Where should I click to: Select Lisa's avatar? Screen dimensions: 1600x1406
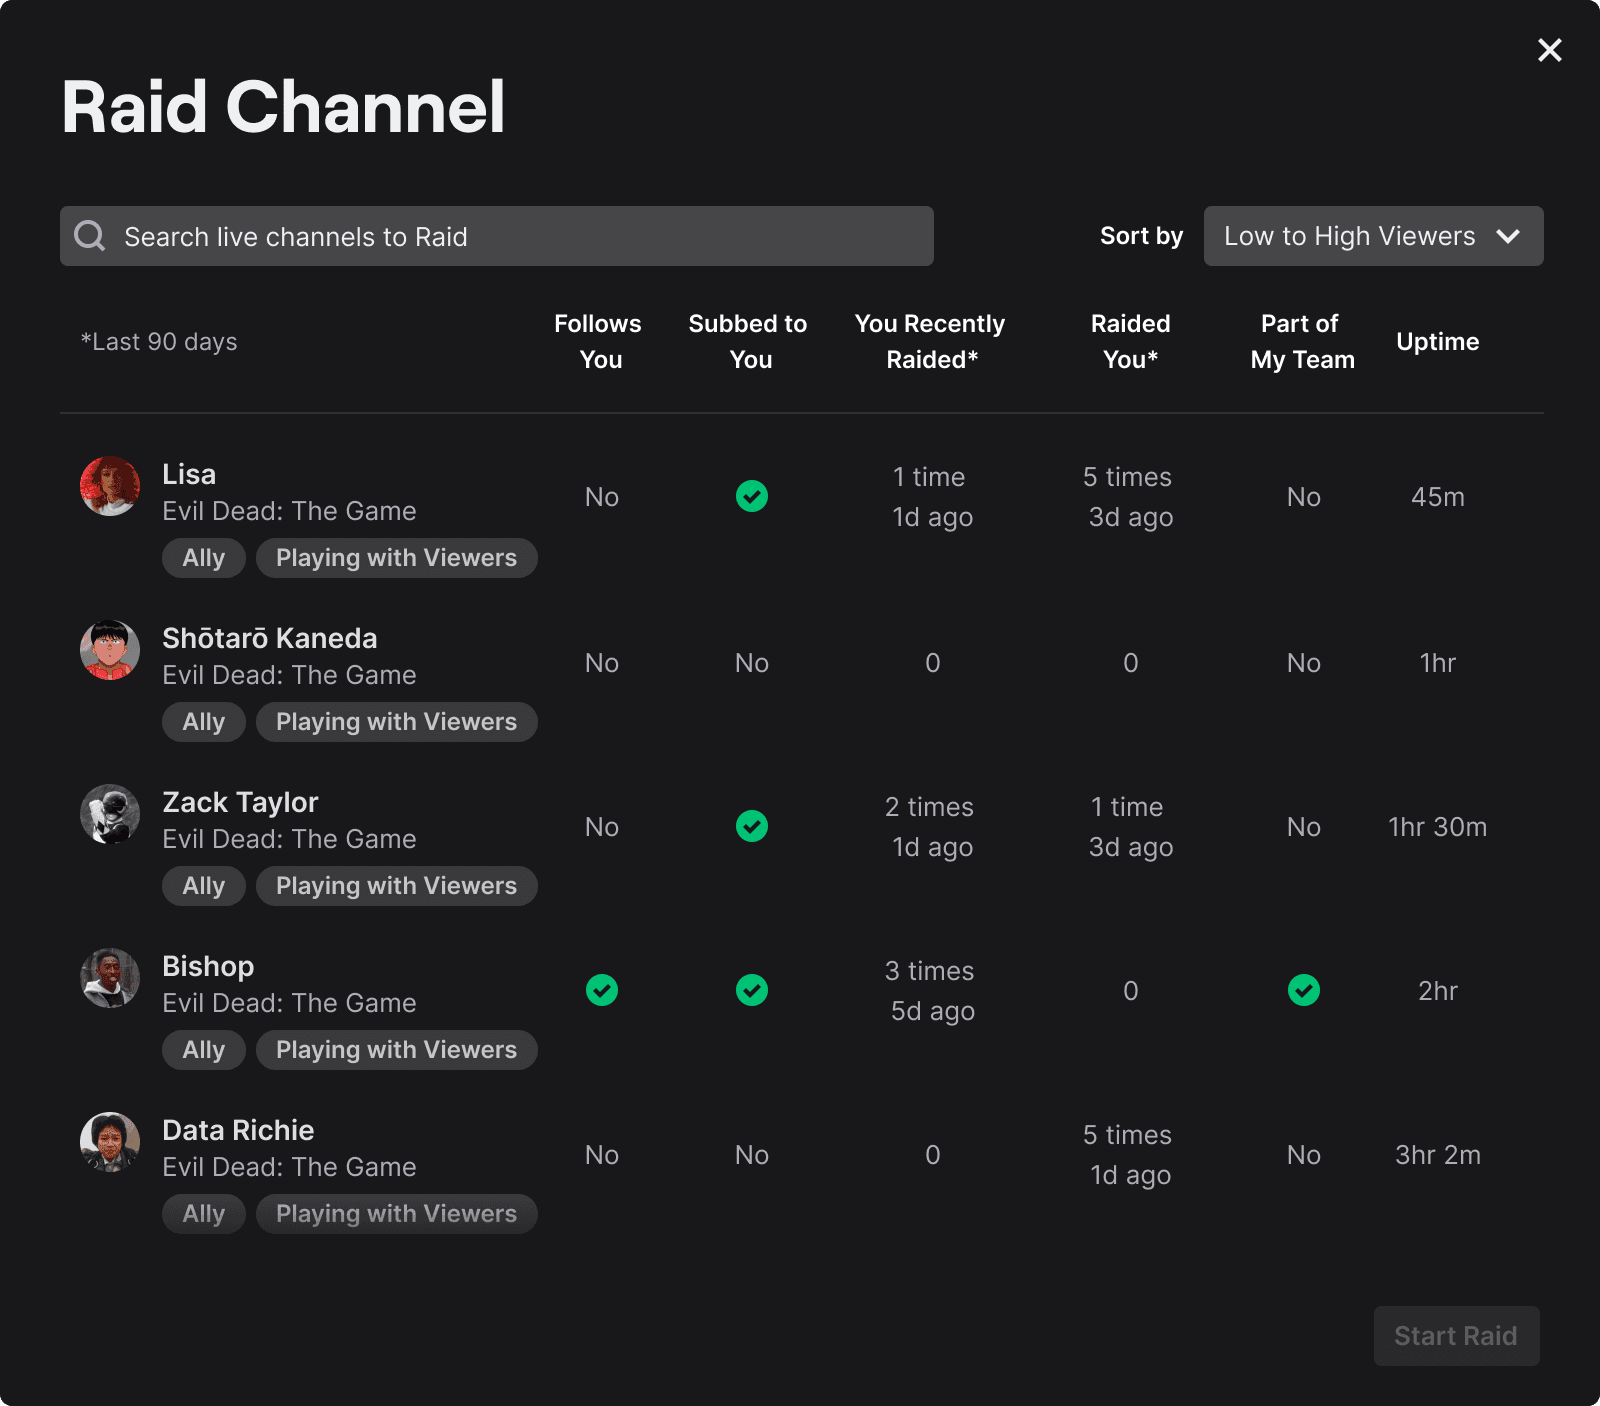tap(110, 486)
